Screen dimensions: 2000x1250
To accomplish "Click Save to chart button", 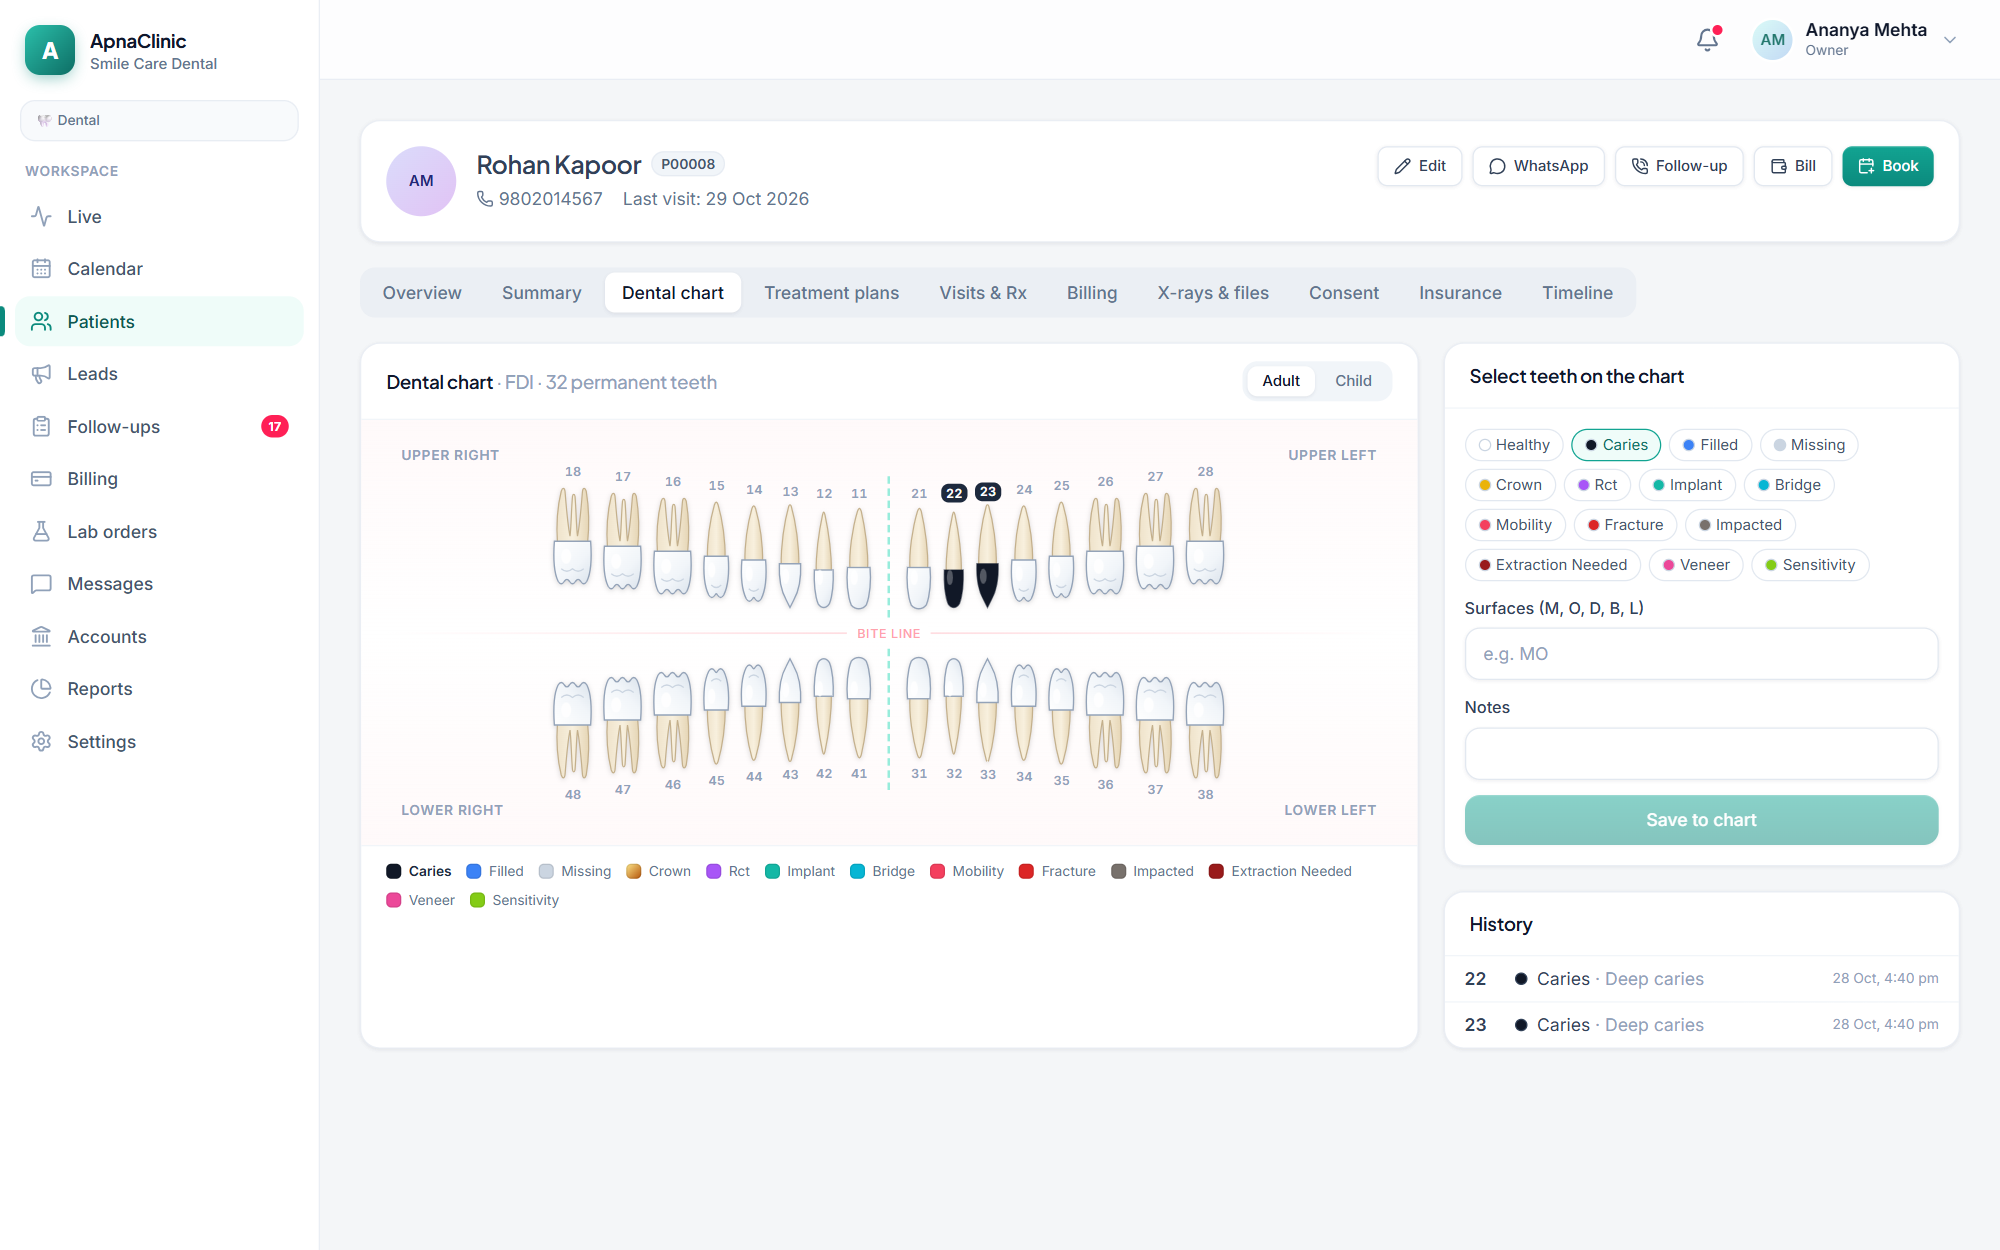I will [x=1701, y=820].
